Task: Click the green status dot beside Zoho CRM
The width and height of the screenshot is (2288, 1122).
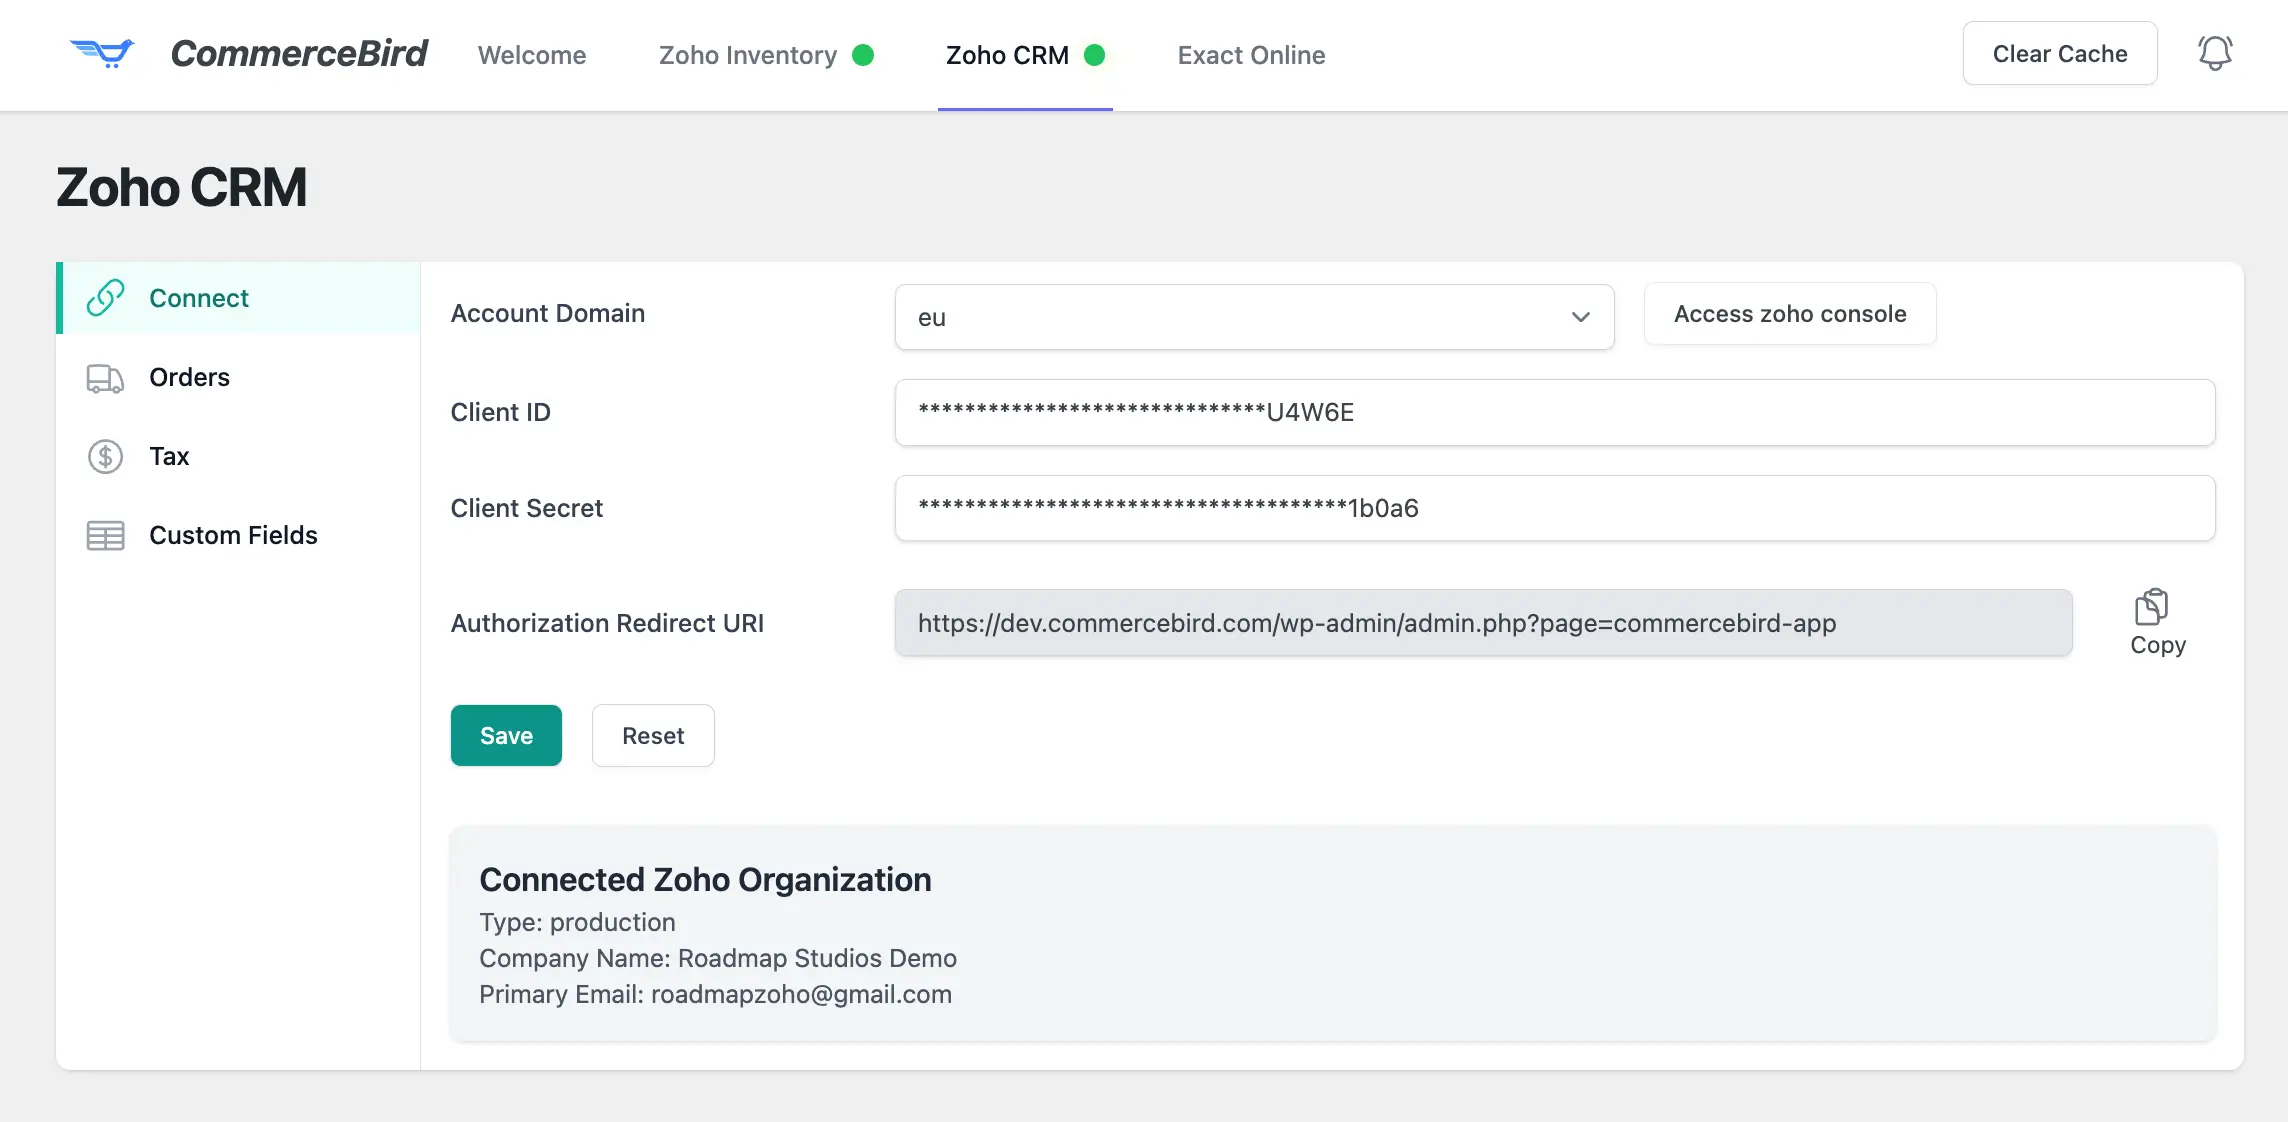Action: pos(1095,55)
